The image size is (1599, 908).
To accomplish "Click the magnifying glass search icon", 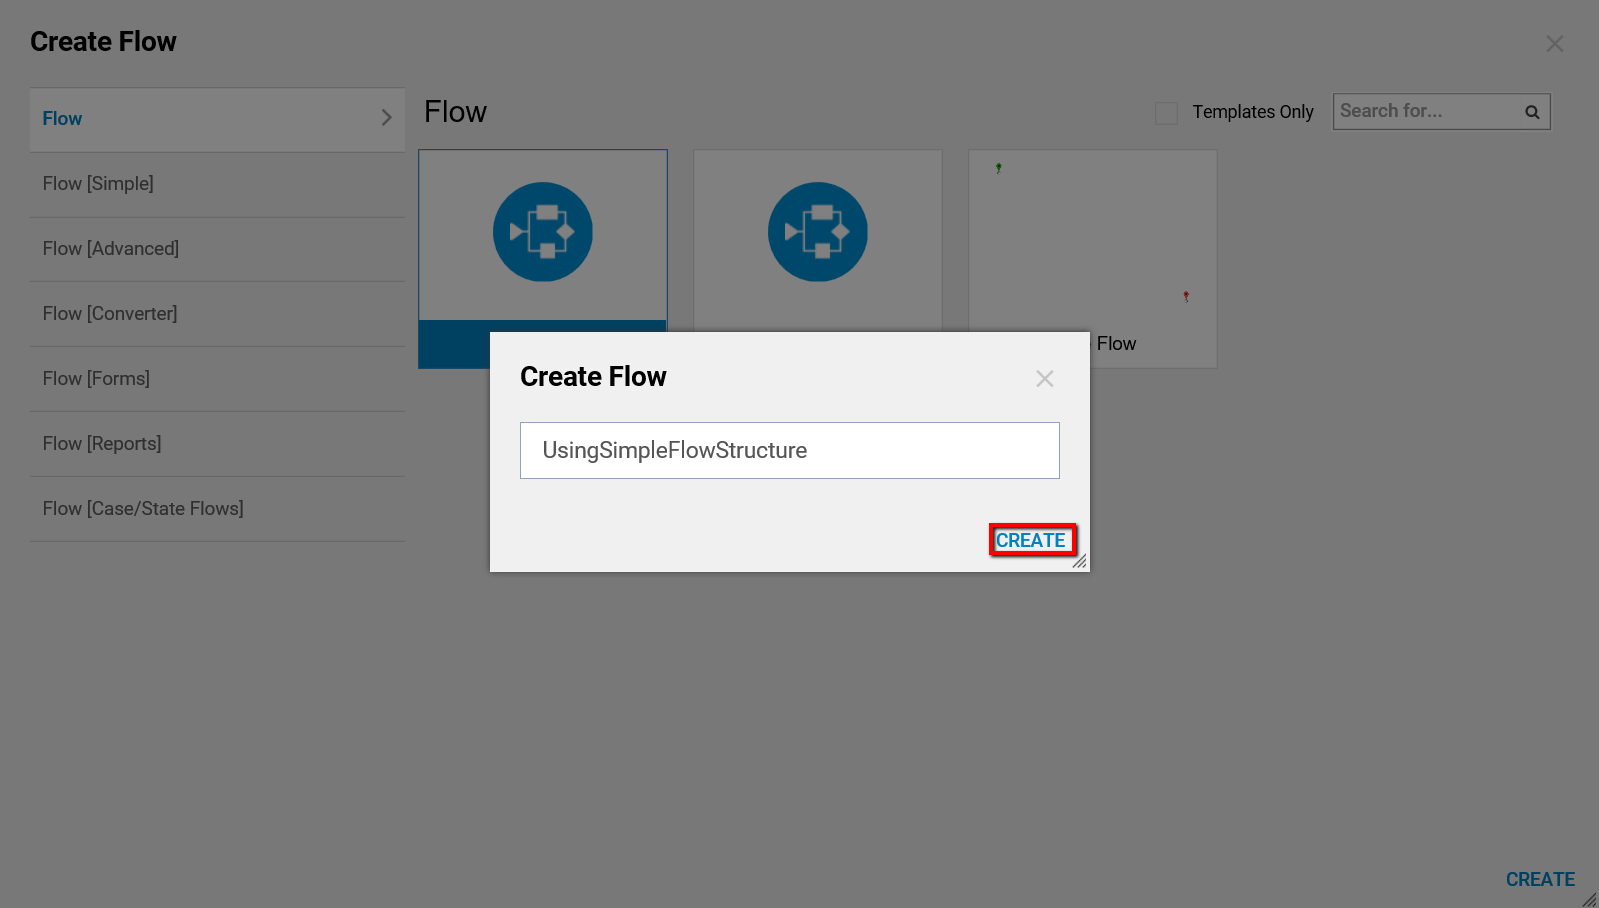I will coord(1532,112).
